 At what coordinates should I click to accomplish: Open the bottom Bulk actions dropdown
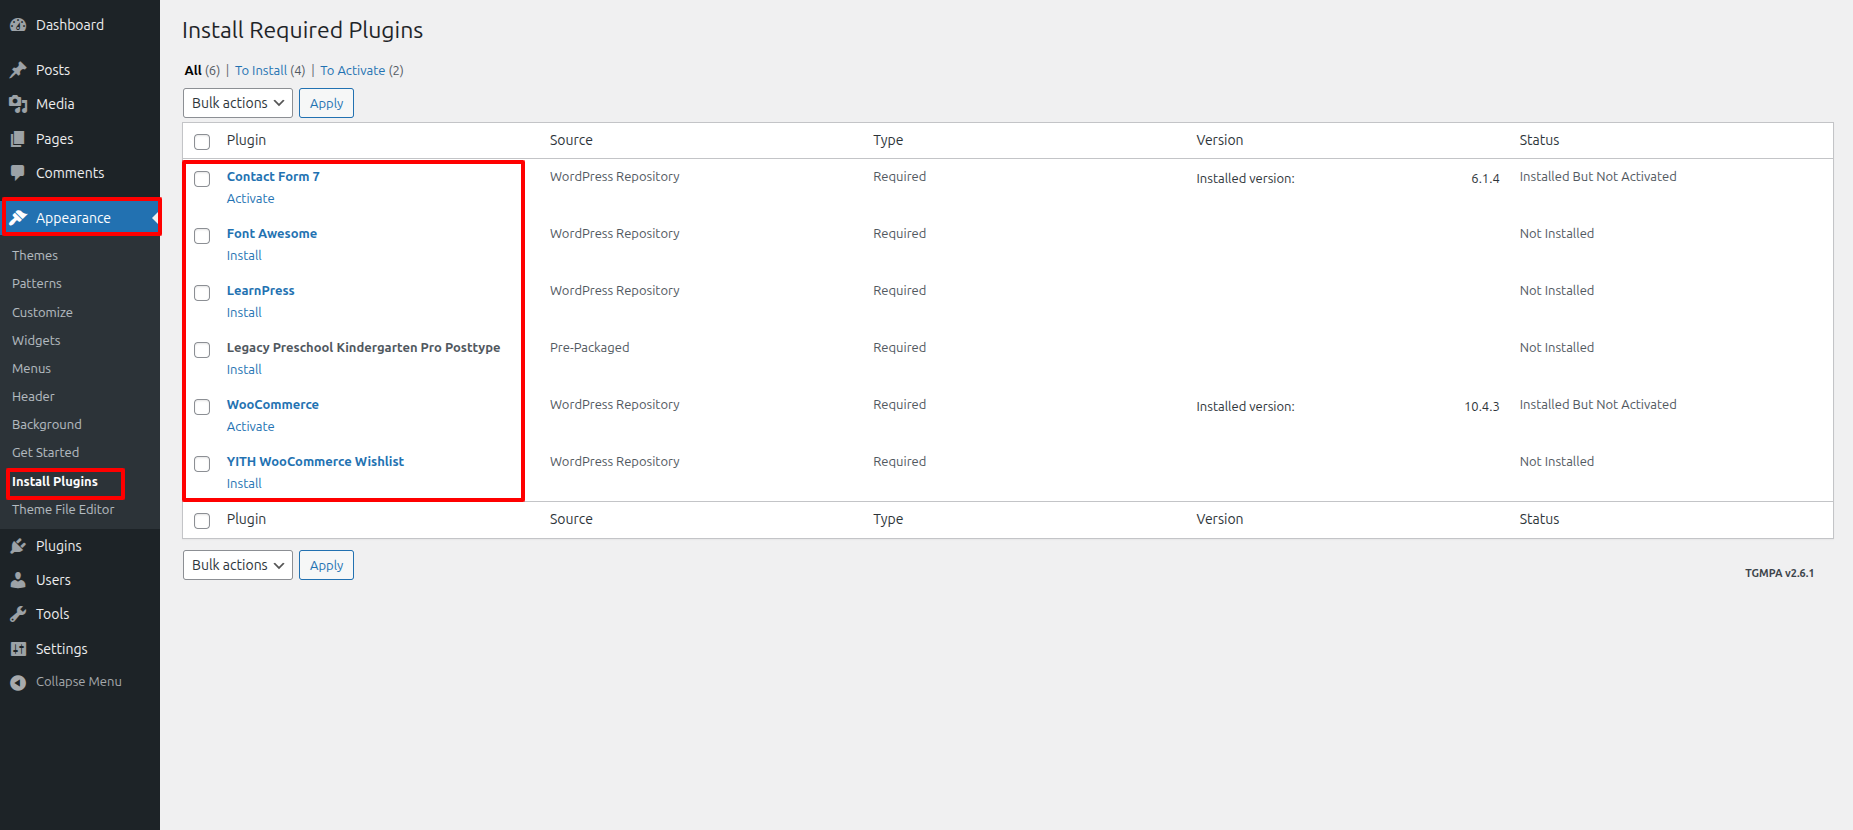pos(238,565)
